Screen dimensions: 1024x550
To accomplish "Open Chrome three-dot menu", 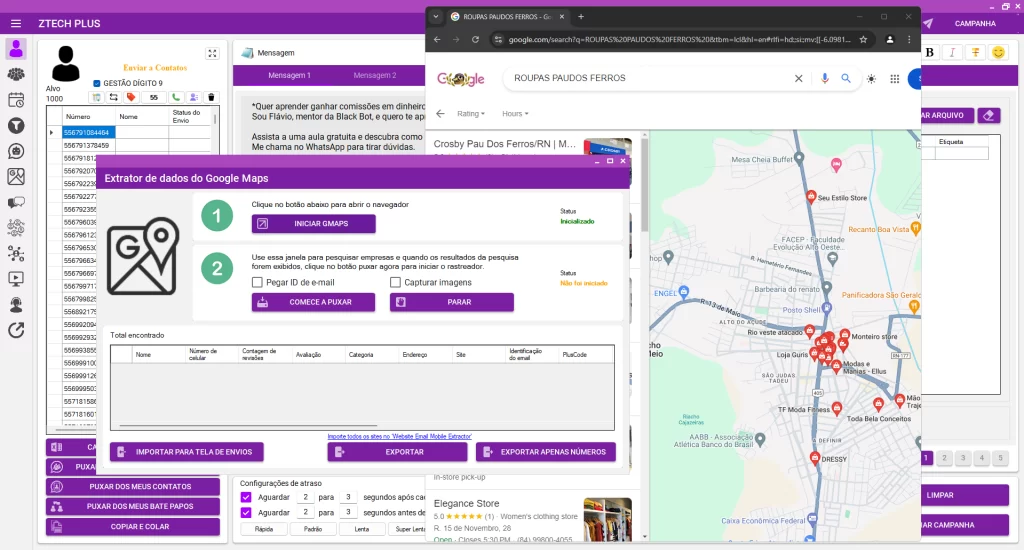I will point(909,39).
